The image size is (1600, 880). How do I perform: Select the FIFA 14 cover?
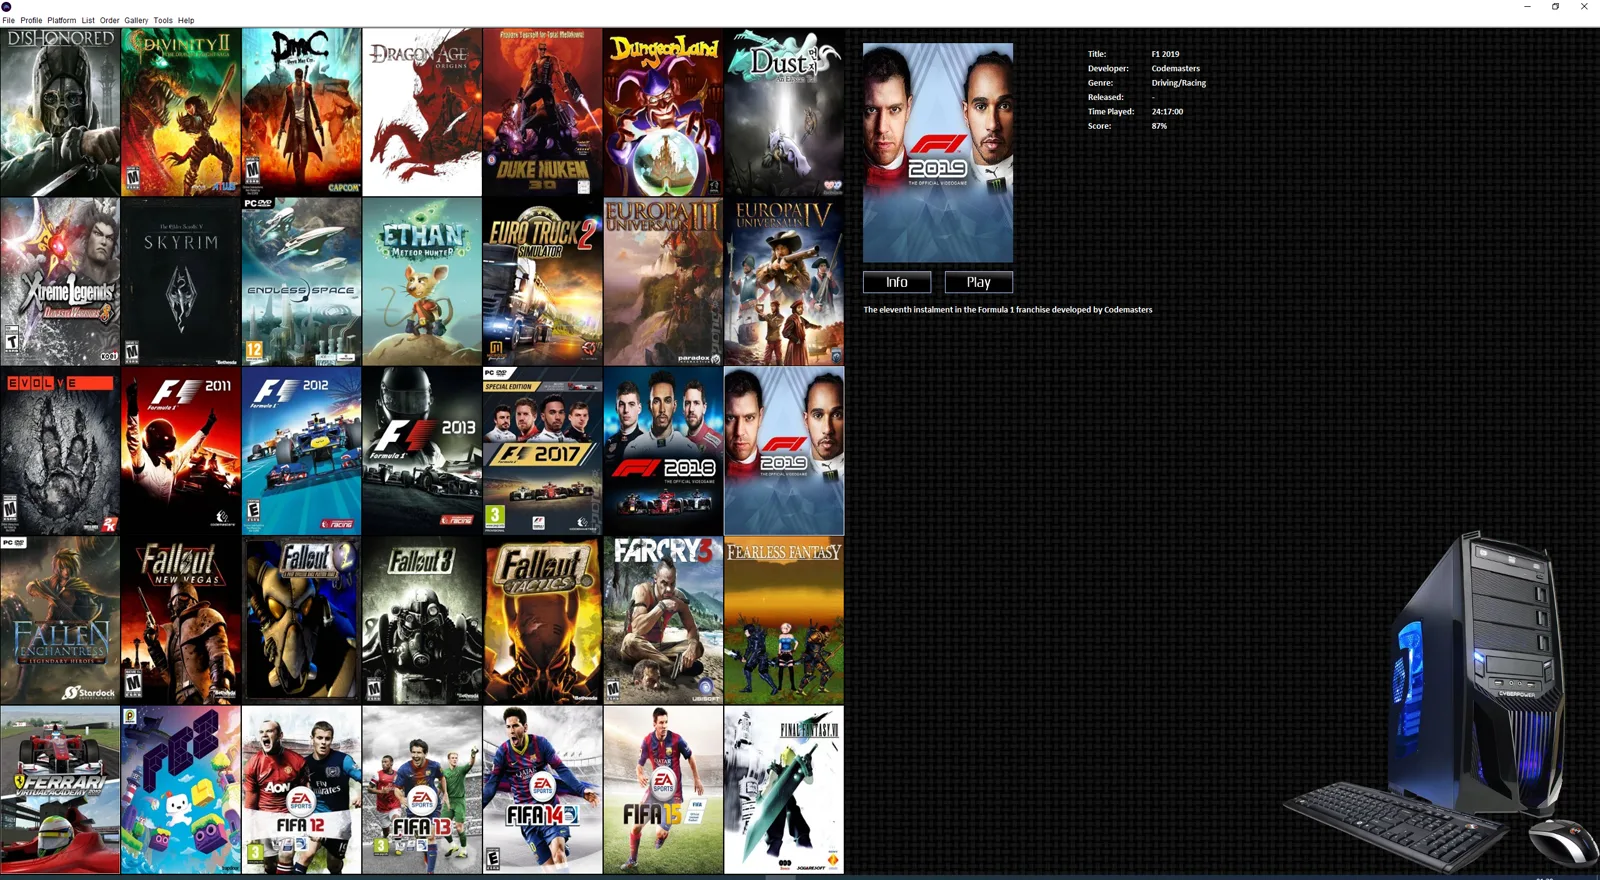pos(543,790)
